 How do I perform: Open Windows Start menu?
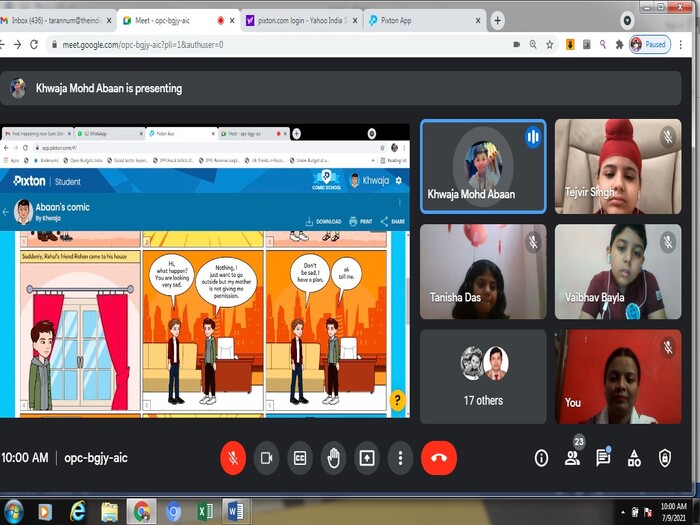pos(13,512)
